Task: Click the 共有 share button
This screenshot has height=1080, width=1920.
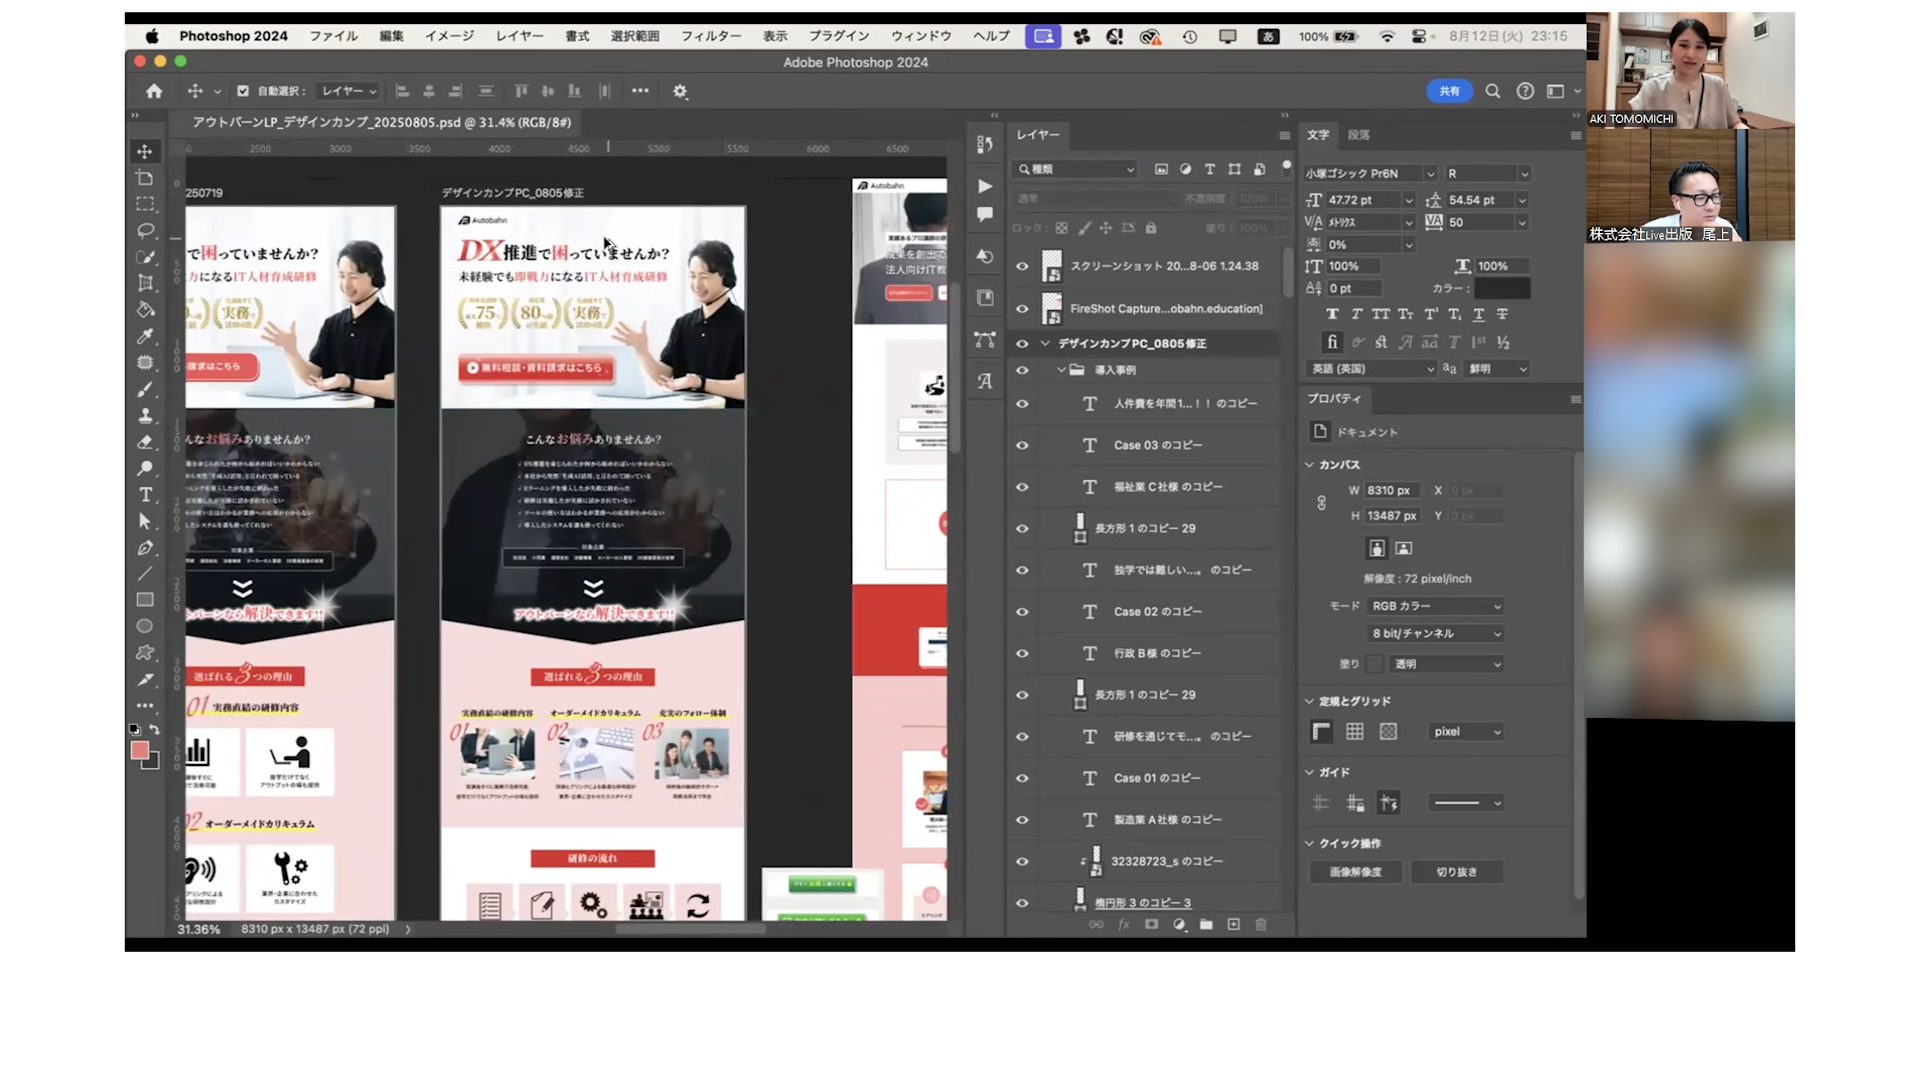Action: (1449, 91)
